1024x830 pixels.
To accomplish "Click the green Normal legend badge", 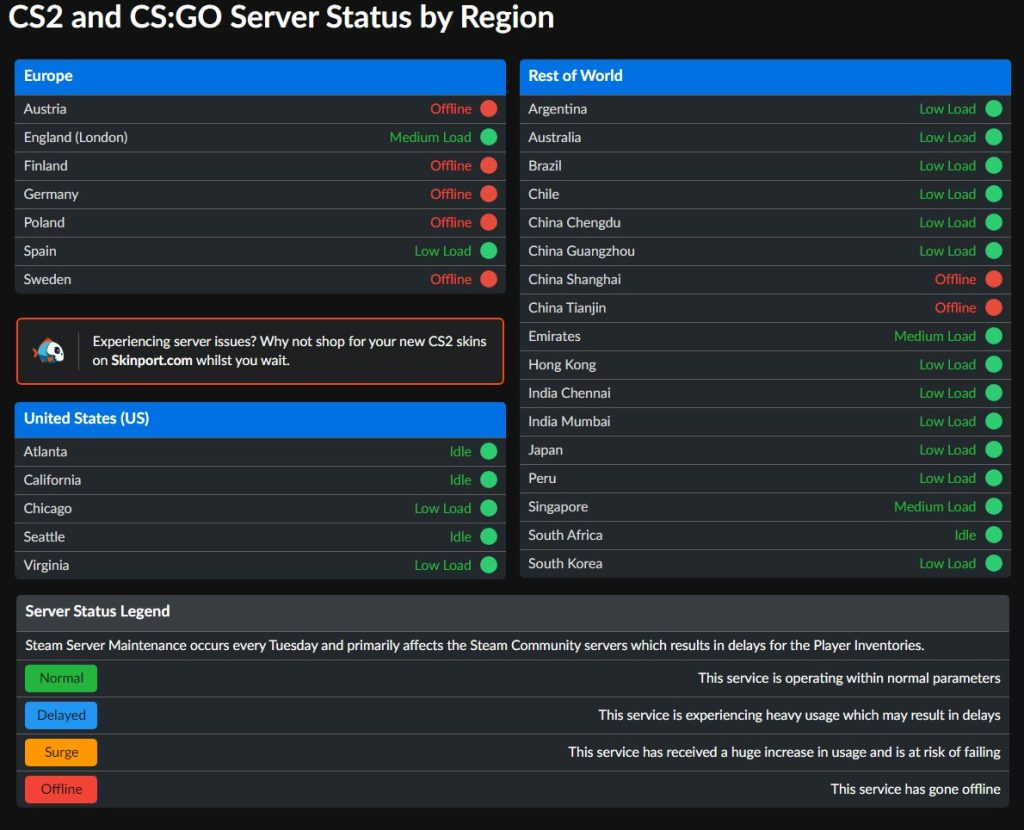I will coord(61,678).
